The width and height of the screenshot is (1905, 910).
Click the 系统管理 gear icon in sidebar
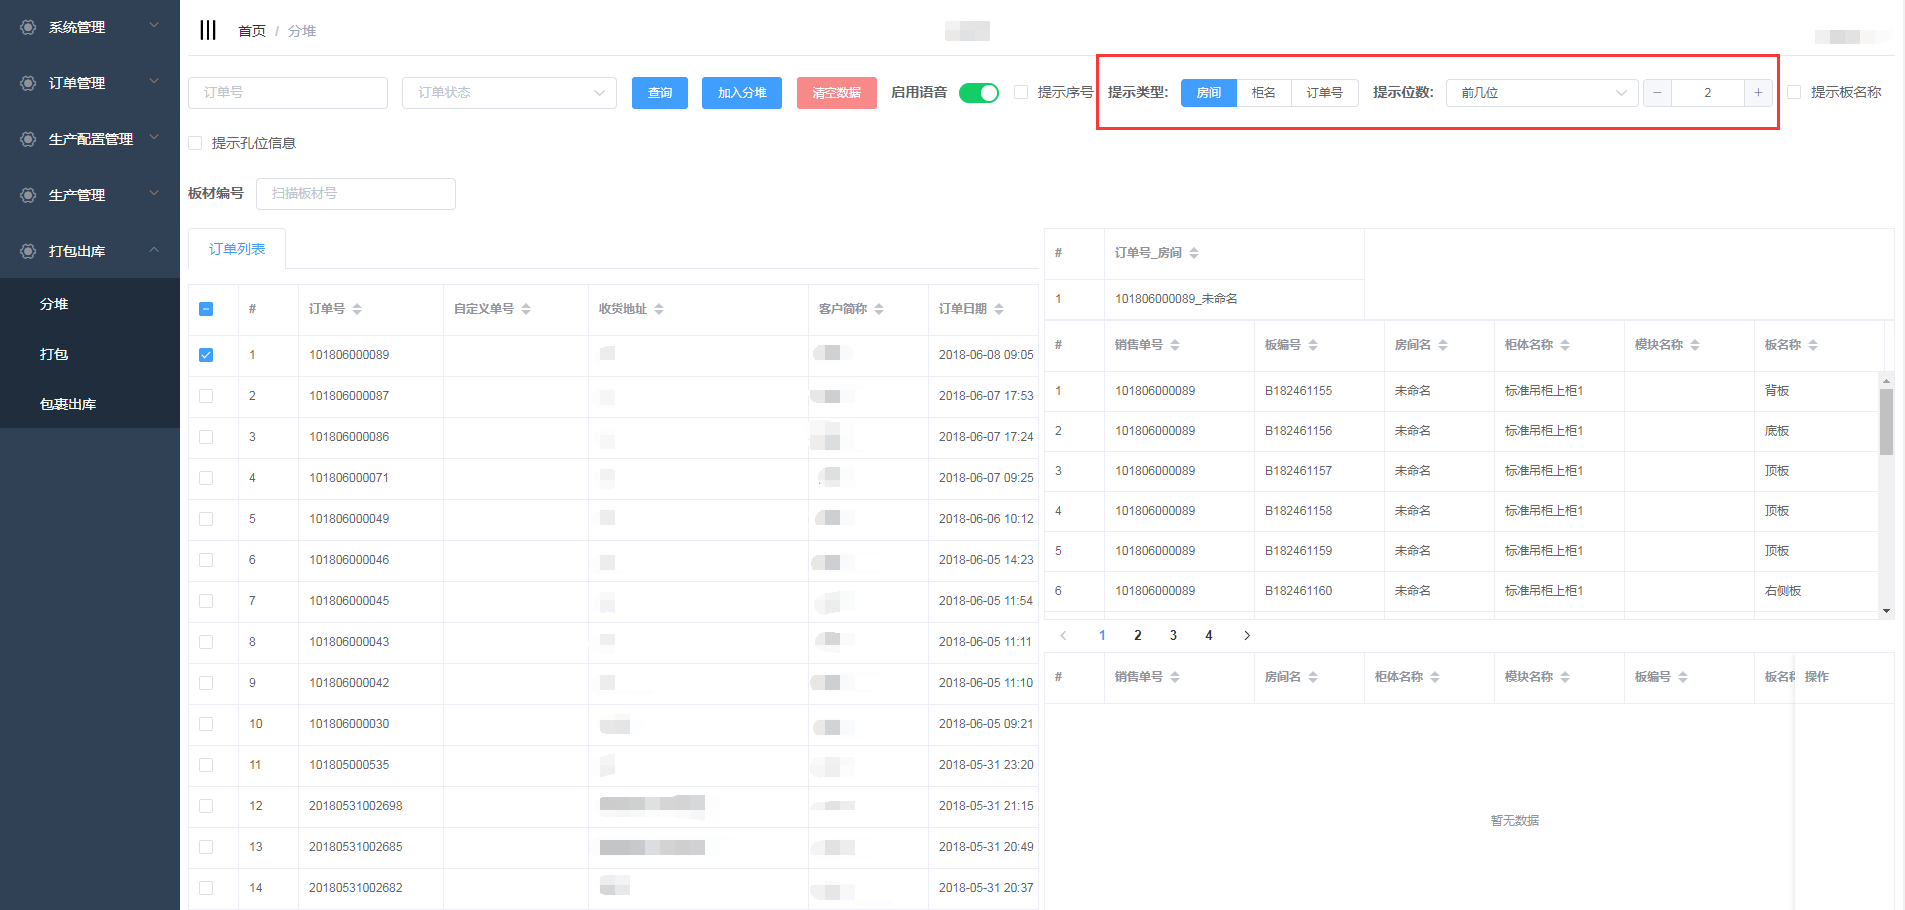point(28,27)
